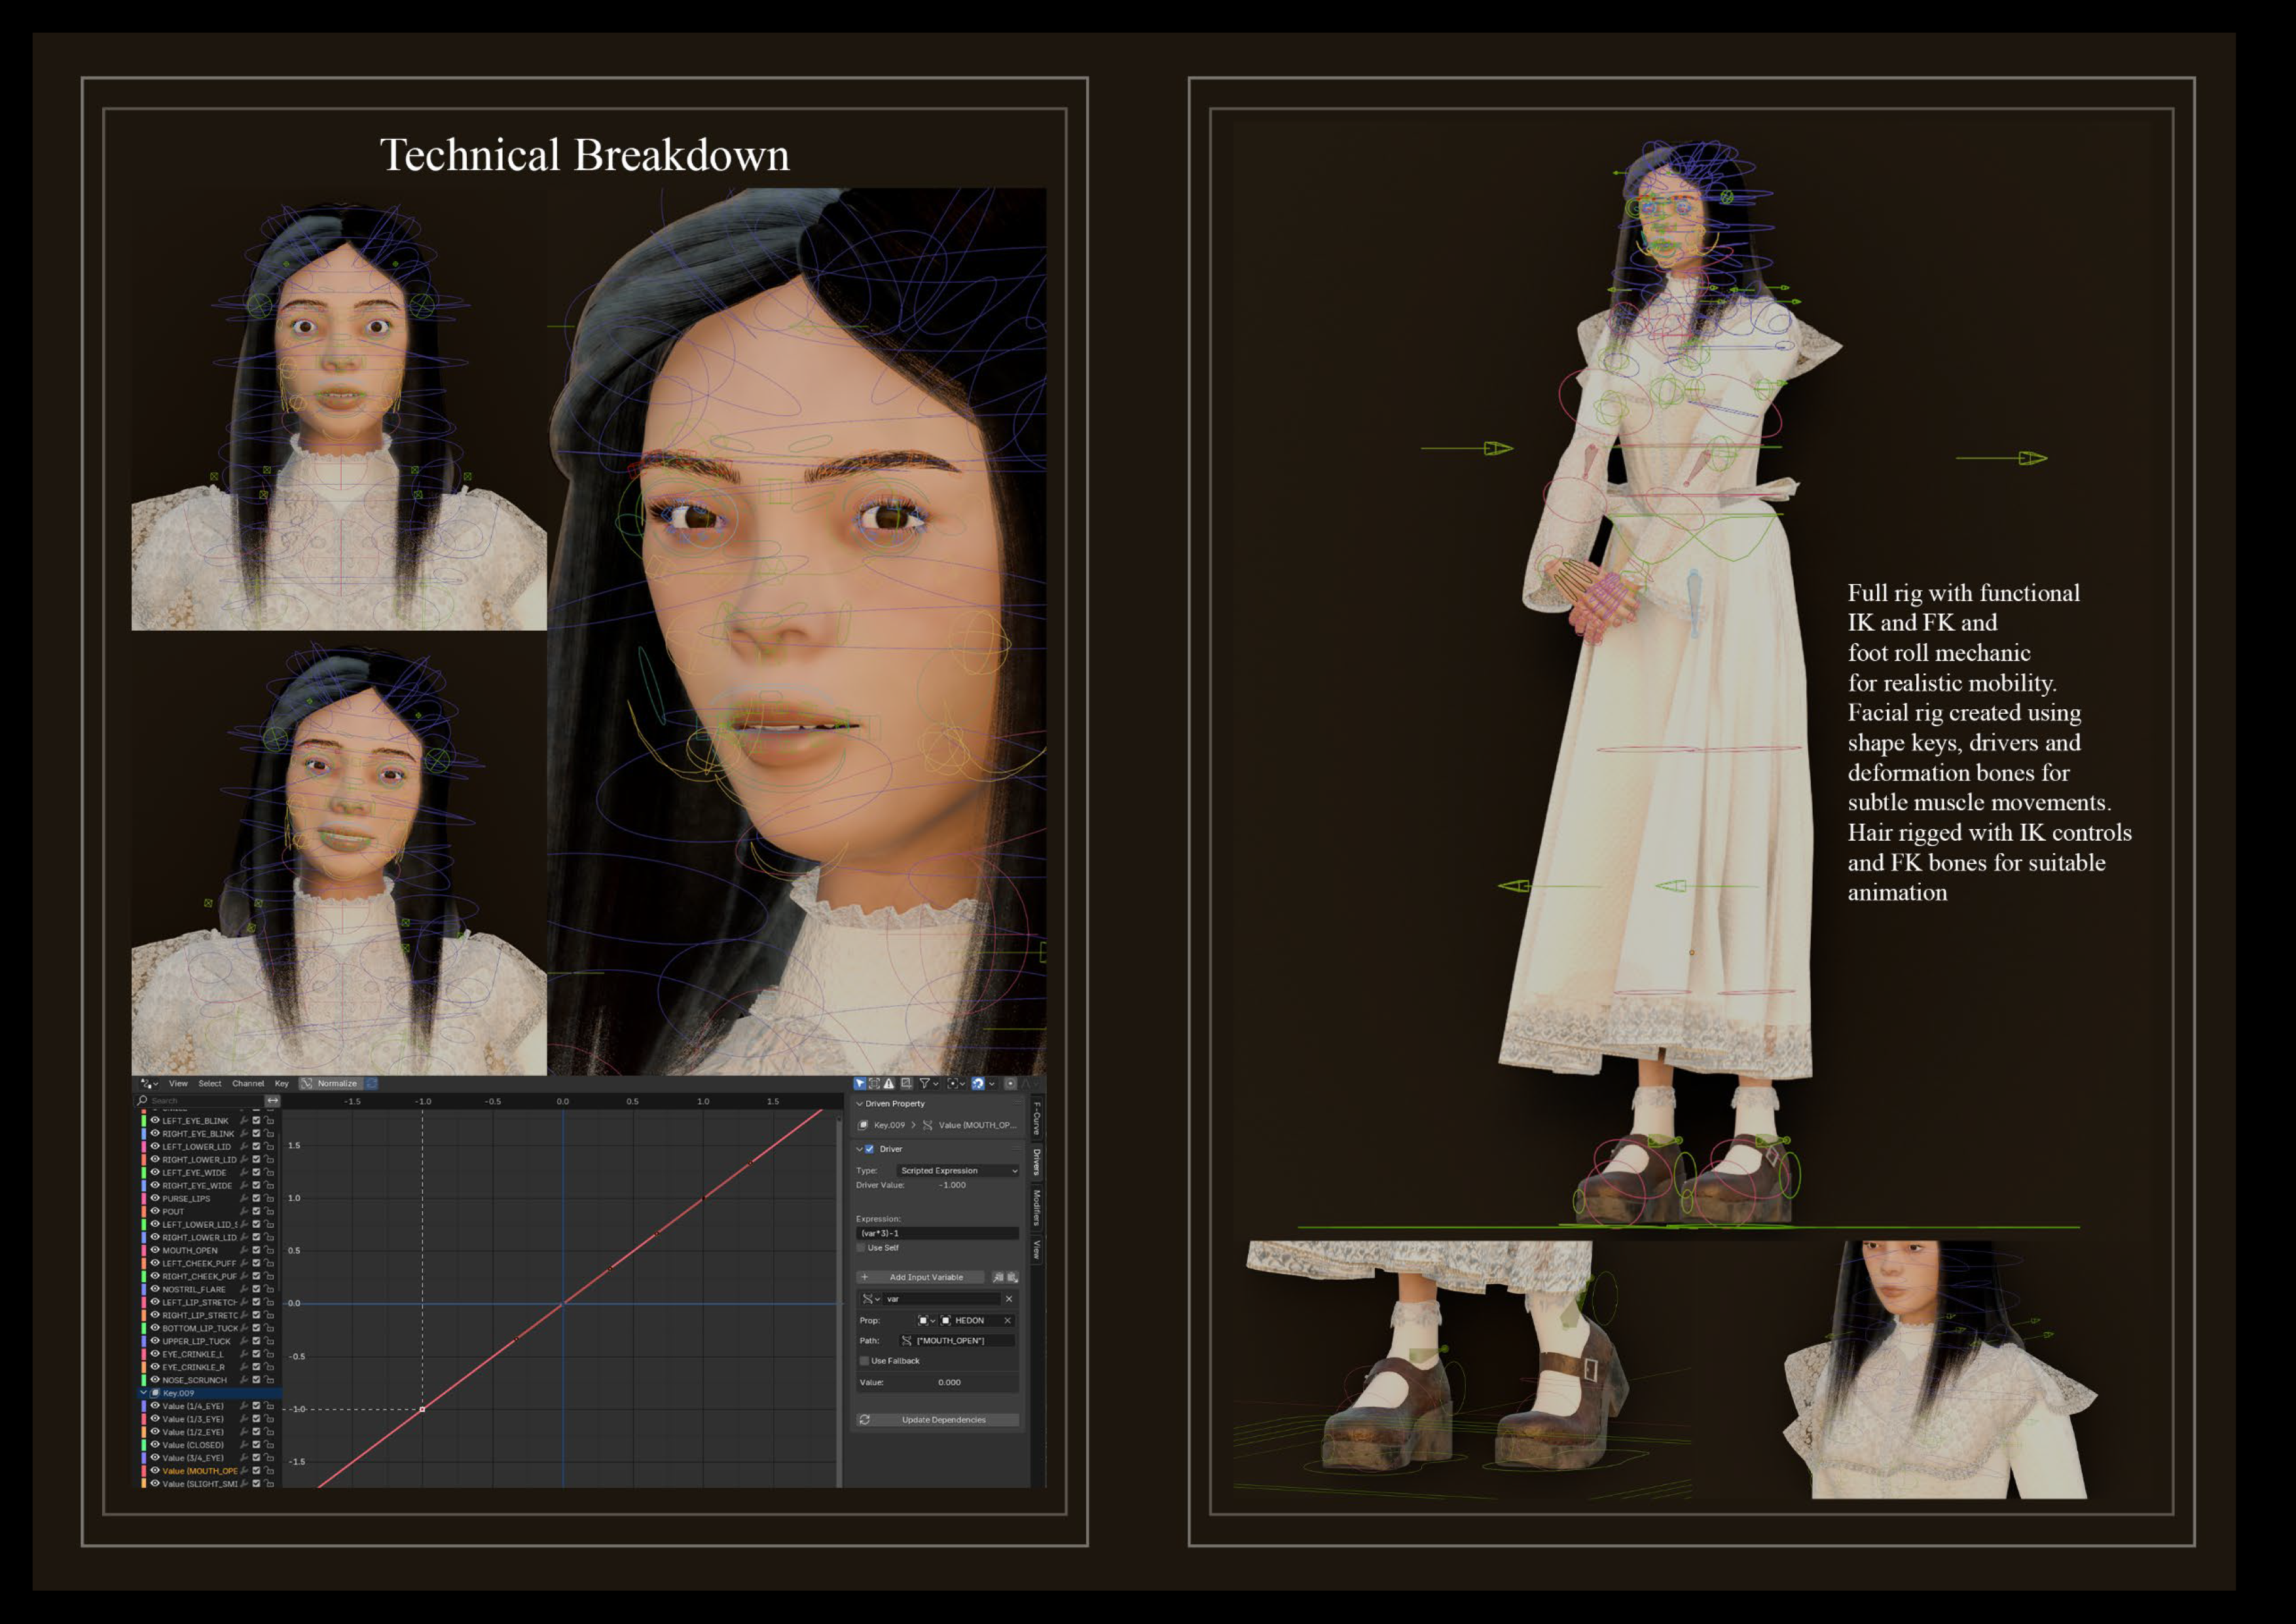This screenshot has width=2296, height=1624.
Task: Collapse the Driven Property panel
Action: tap(859, 1104)
